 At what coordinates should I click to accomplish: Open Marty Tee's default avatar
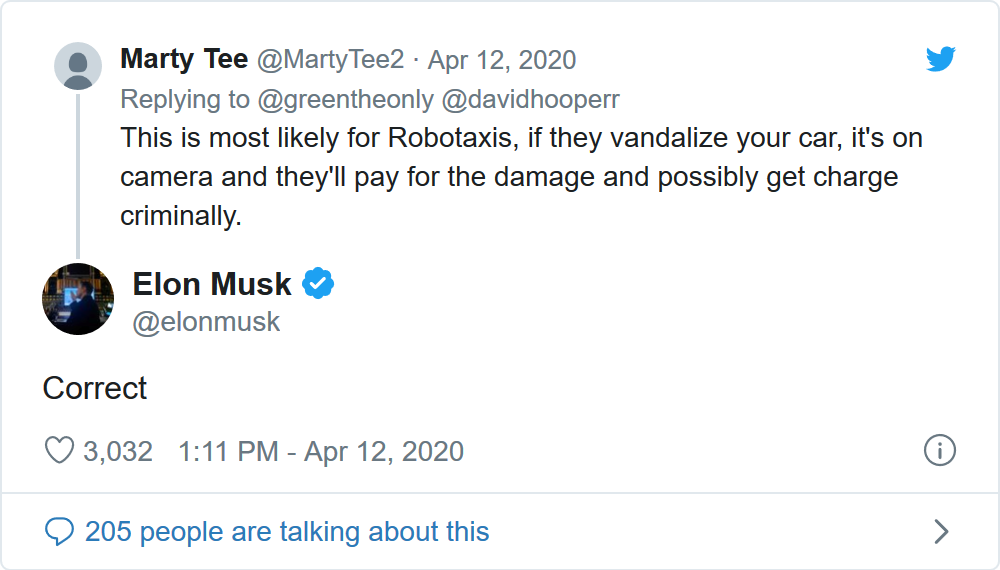(77, 66)
